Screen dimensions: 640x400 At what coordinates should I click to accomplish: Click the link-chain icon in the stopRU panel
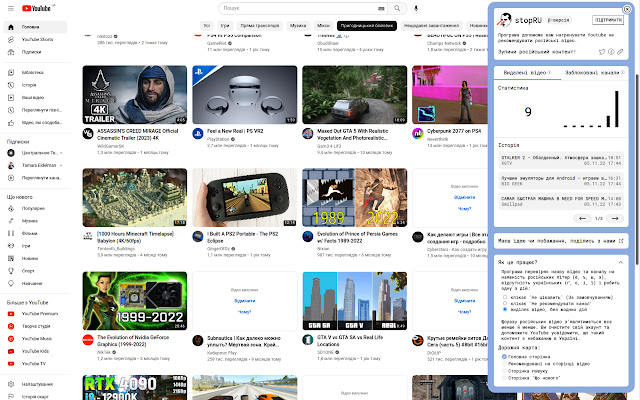tap(620, 52)
